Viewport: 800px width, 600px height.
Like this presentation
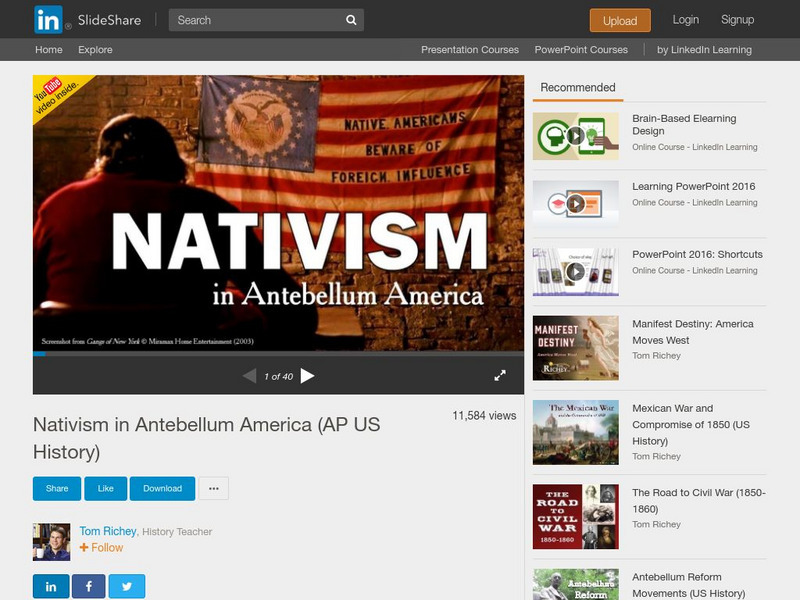(x=105, y=488)
